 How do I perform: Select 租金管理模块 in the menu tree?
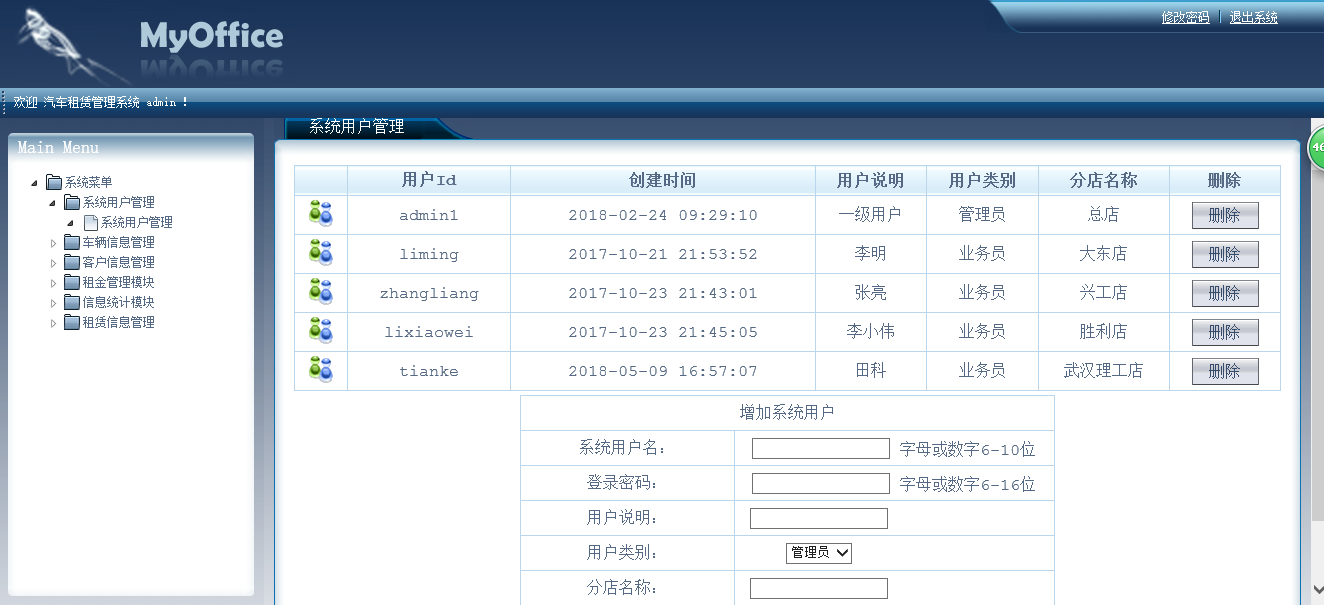119,282
